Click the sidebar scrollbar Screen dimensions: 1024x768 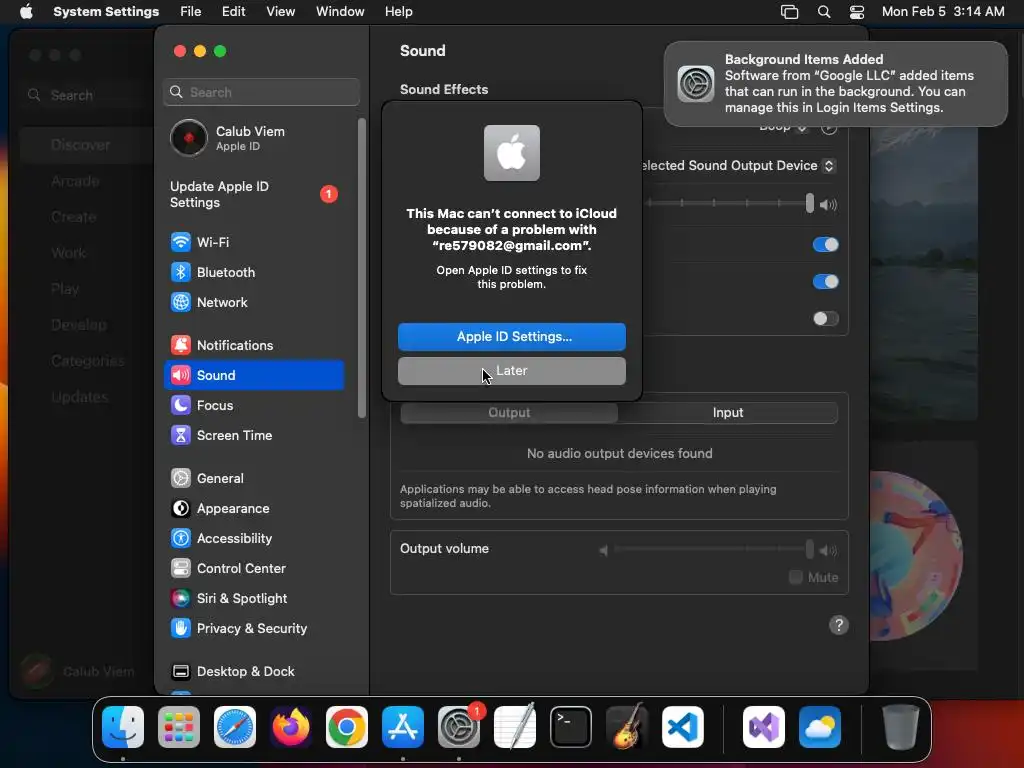click(362, 268)
